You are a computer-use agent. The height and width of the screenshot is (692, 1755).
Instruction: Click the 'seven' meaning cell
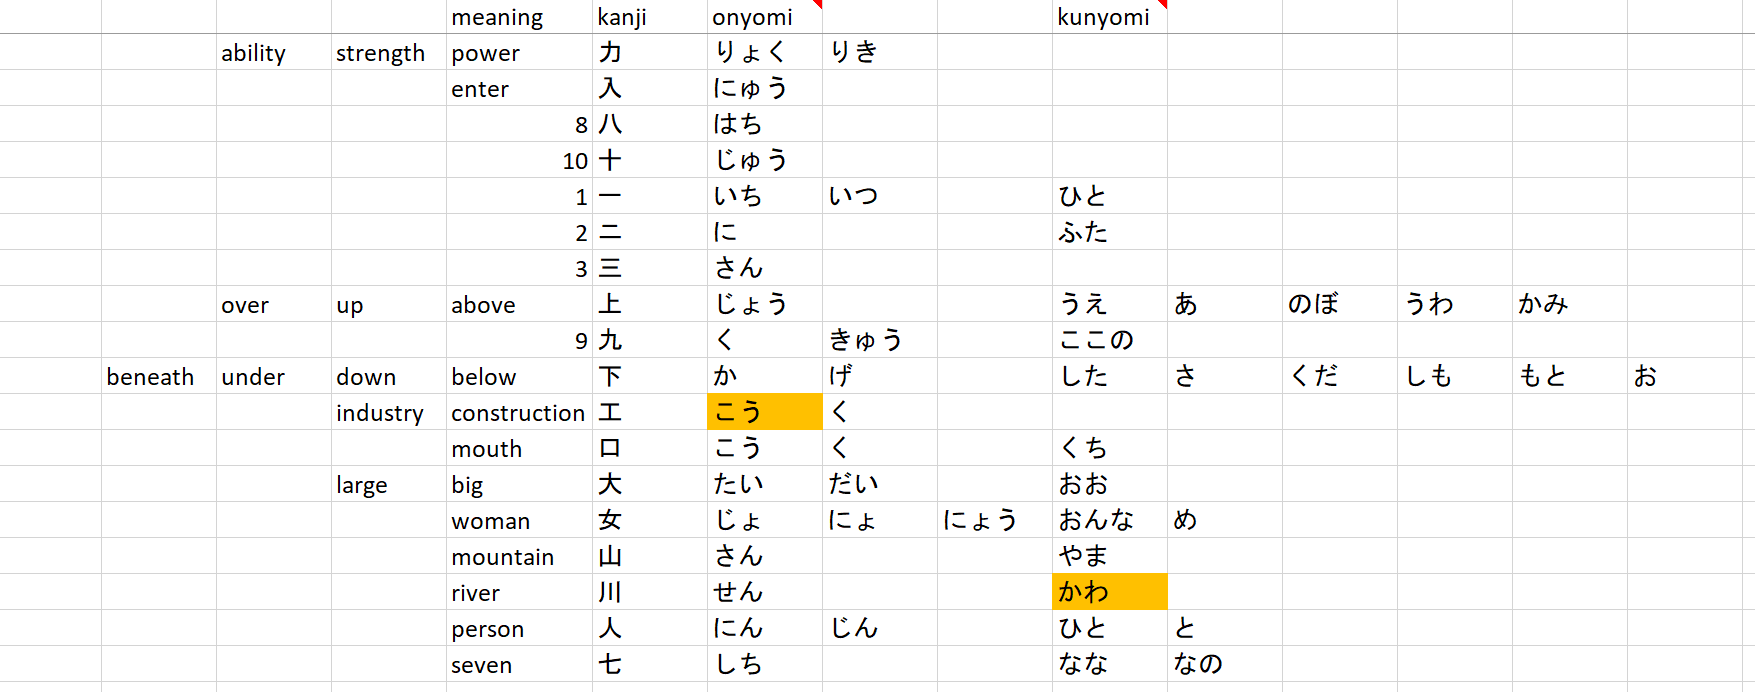[x=519, y=664]
